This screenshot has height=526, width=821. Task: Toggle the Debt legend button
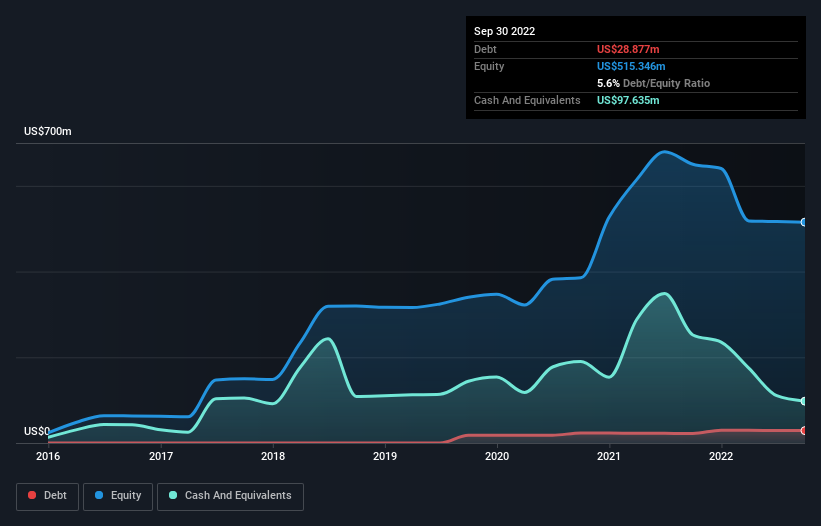(47, 496)
